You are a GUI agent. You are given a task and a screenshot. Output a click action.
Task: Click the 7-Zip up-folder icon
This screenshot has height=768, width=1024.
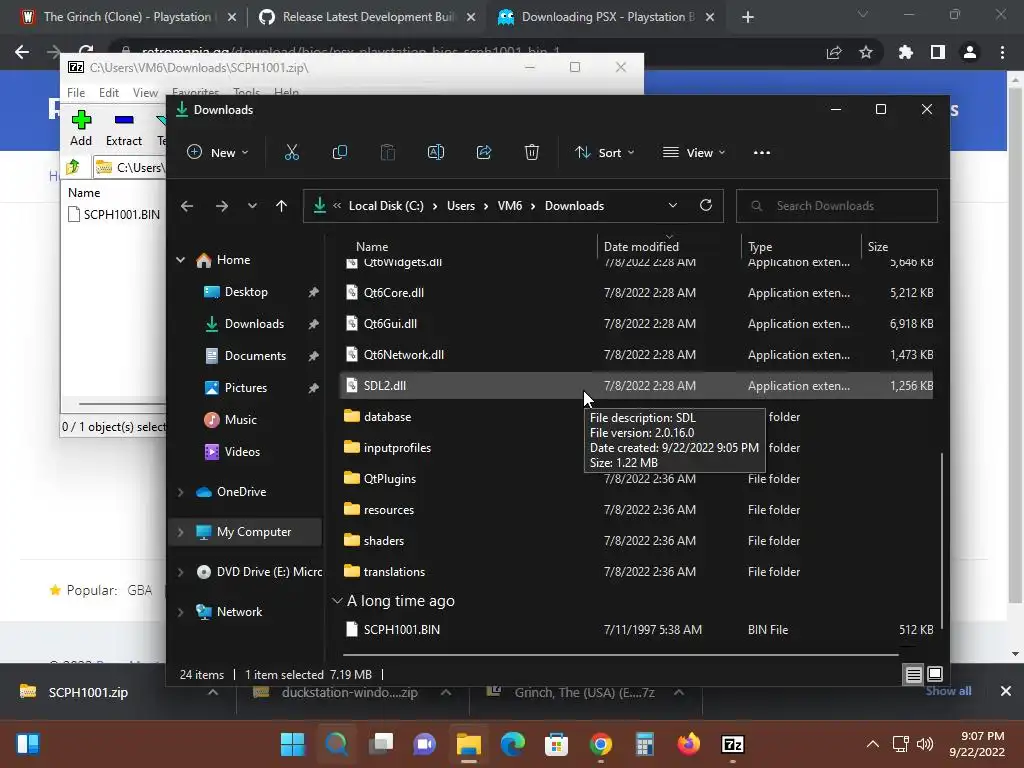click(72, 167)
